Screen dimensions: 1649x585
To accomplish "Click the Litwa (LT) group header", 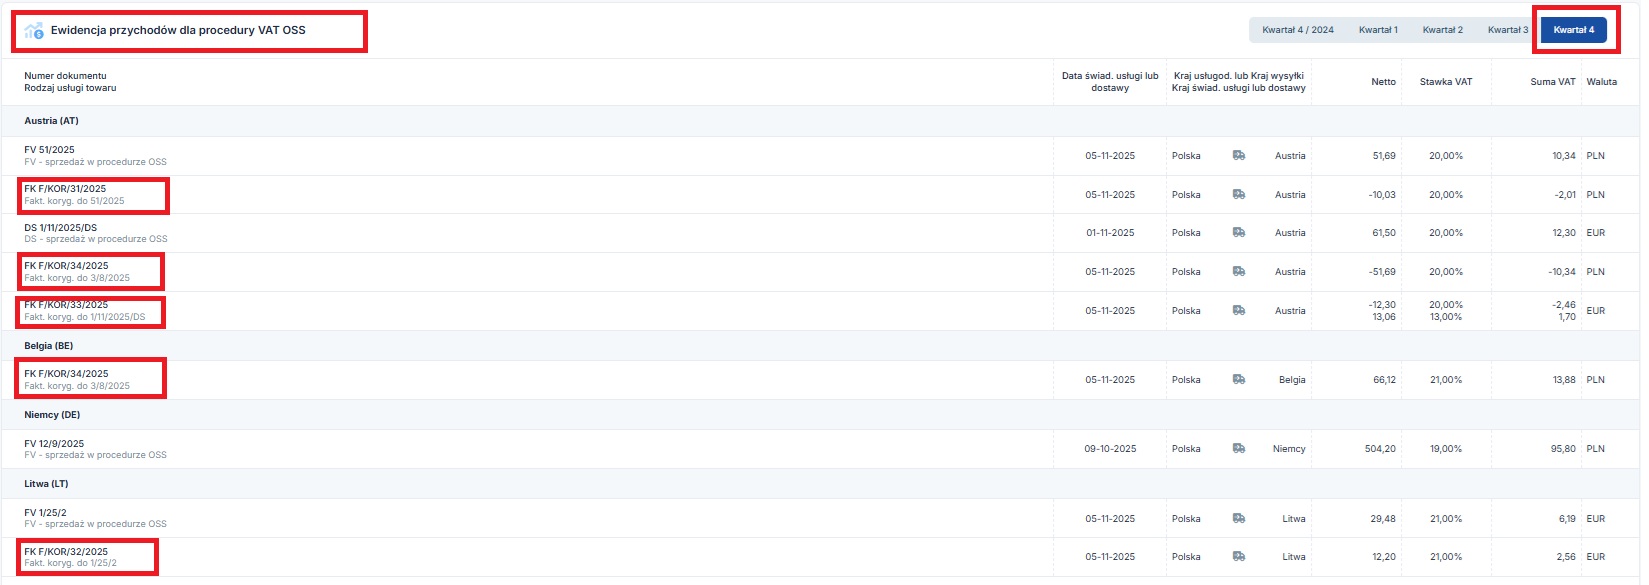I will click(46, 484).
